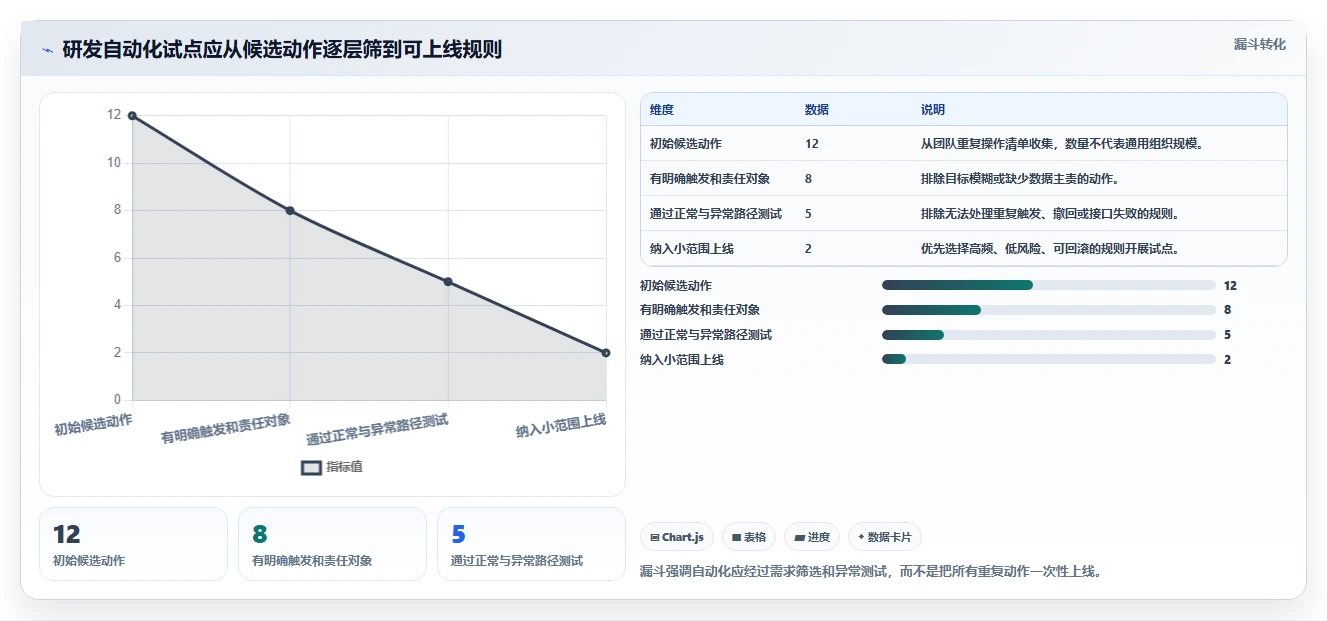Click description starting 优先选择高频
Screen dimensions: 1327x621
(x=1050, y=249)
